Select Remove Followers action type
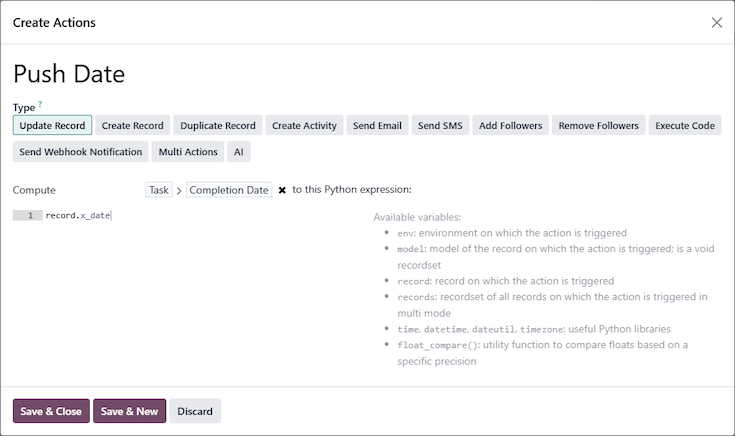735x436 pixels. coord(598,126)
